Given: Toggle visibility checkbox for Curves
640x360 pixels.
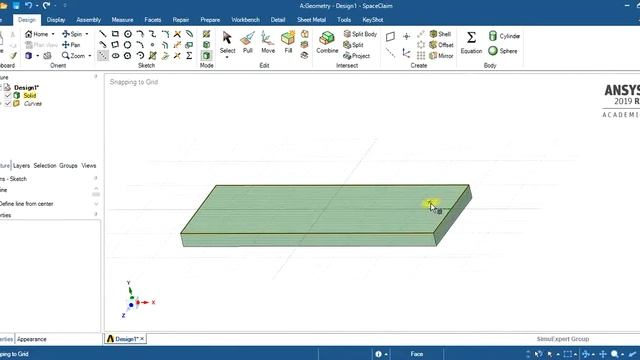Looking at the screenshot, I should click(x=8, y=104).
